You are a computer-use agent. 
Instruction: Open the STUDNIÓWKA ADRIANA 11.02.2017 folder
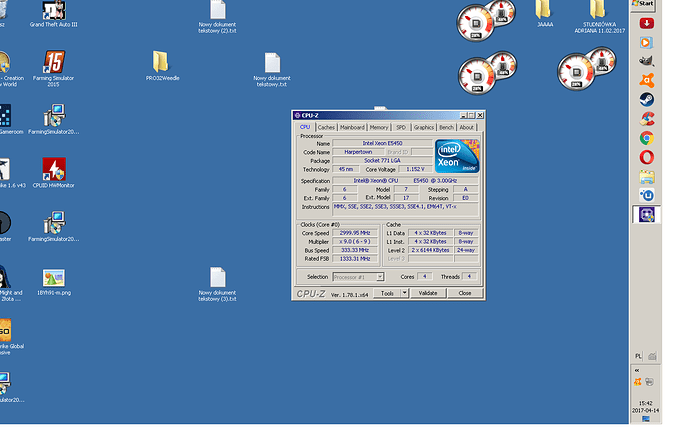point(597,10)
